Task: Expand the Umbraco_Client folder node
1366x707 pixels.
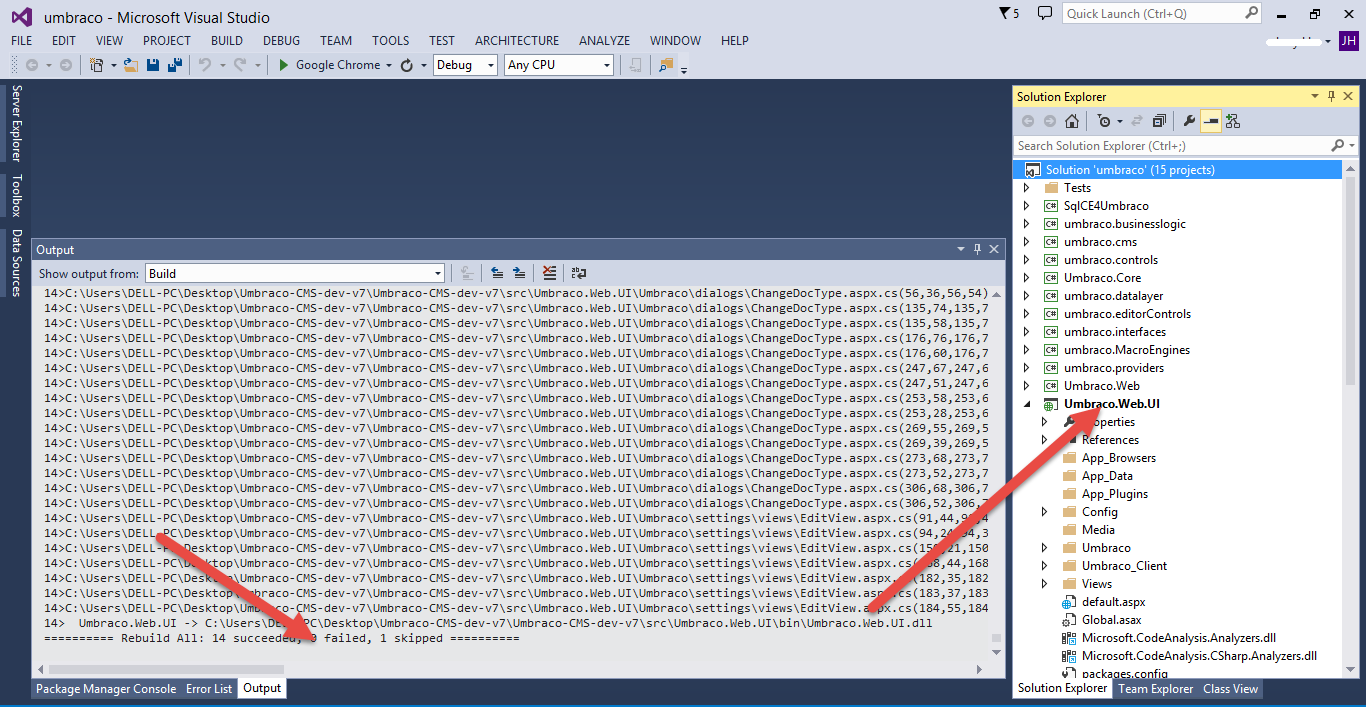Action: (x=1044, y=566)
